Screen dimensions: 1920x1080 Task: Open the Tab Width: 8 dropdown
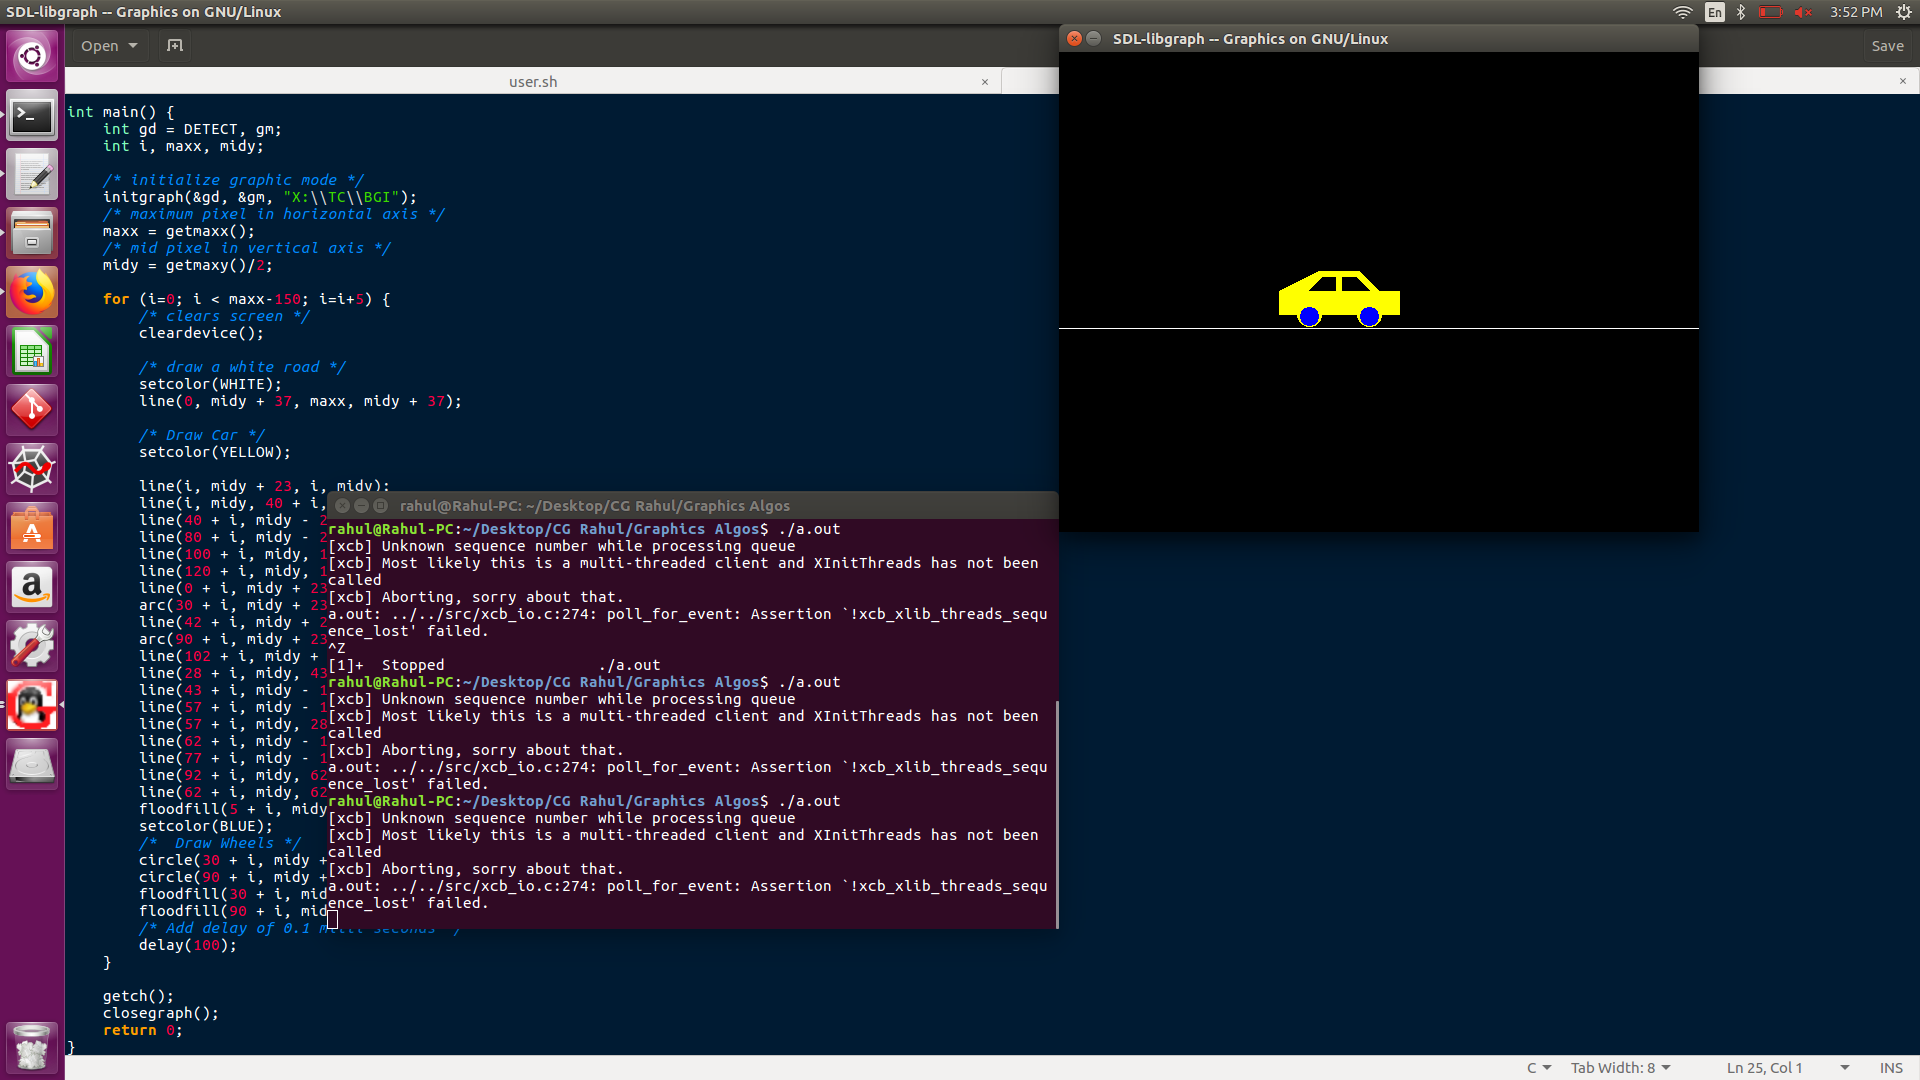pos(1620,1068)
